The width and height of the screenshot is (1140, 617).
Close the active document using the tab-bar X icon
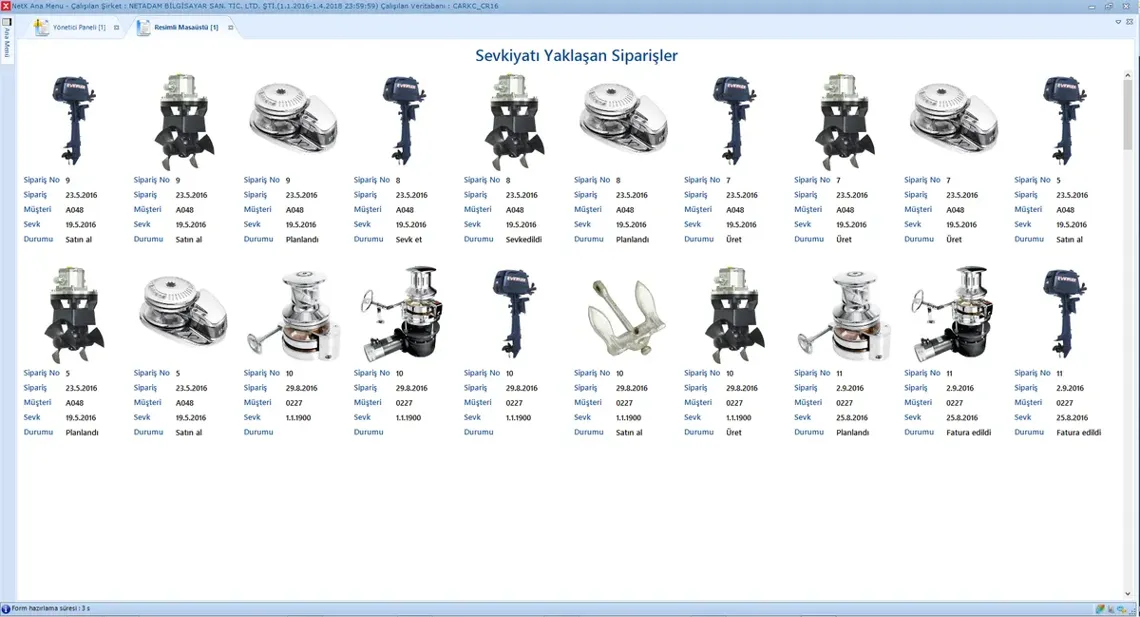(1130, 21)
